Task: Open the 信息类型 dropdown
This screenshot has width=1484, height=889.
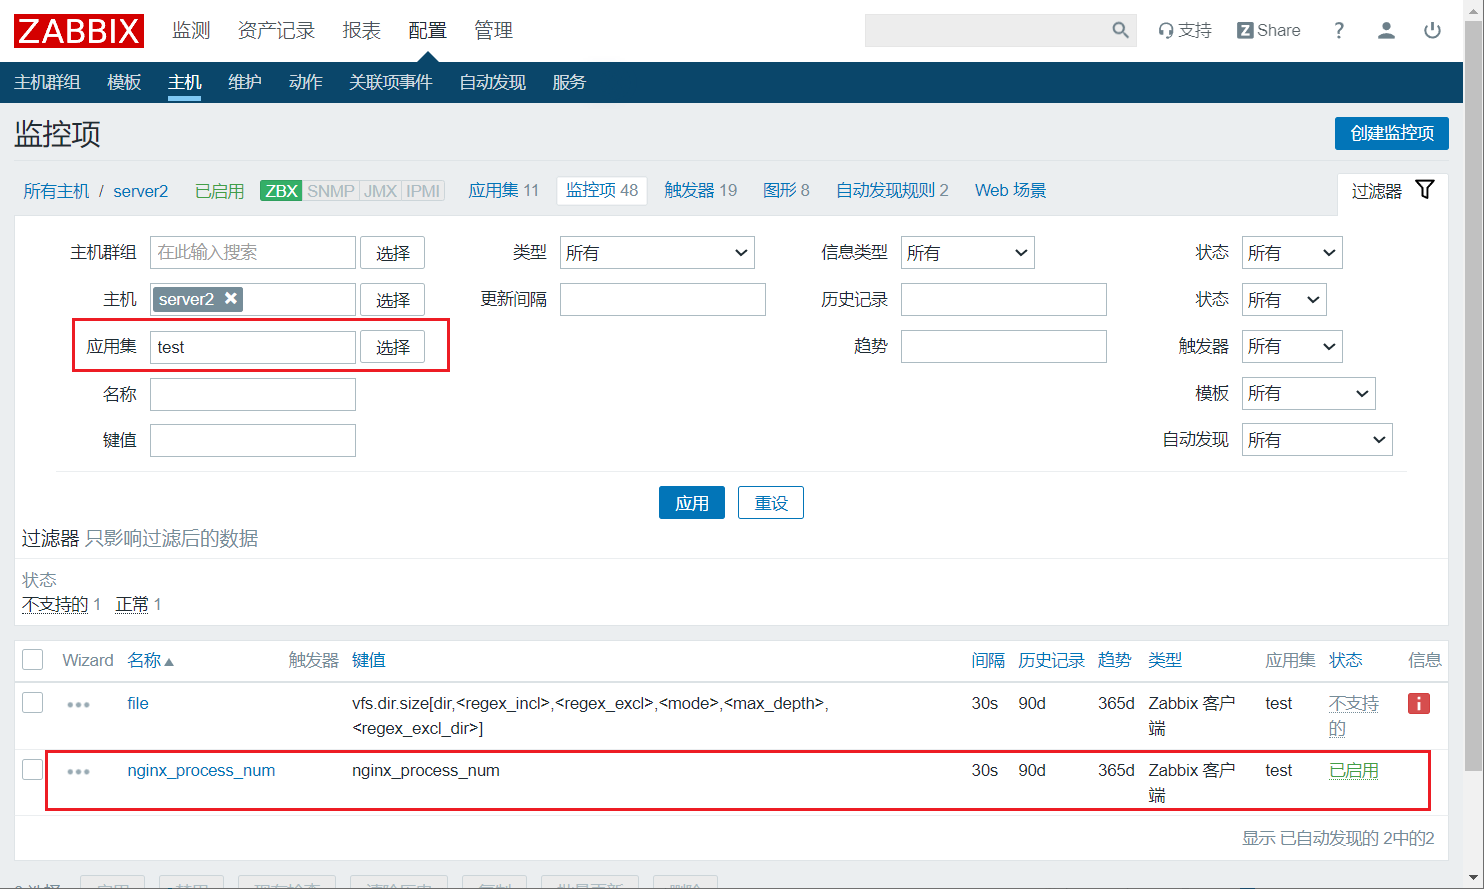Action: (967, 253)
